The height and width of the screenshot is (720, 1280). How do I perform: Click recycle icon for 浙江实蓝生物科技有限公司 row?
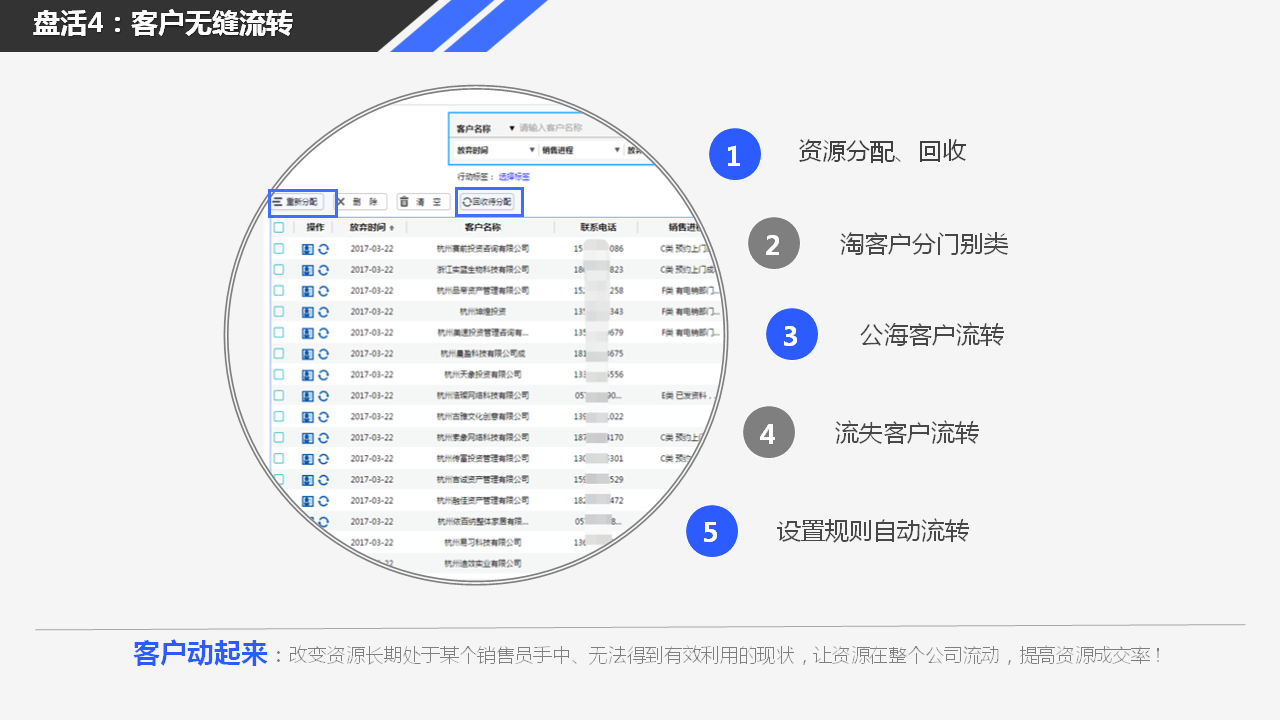pos(323,269)
